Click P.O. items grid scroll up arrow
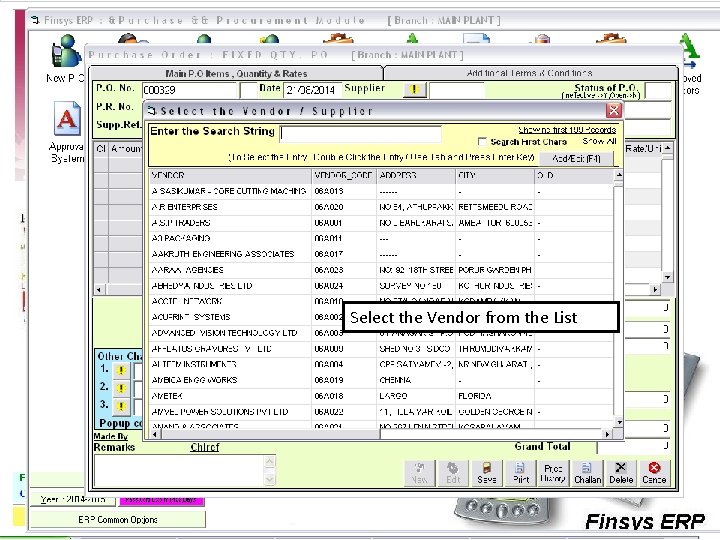 tap(667, 148)
